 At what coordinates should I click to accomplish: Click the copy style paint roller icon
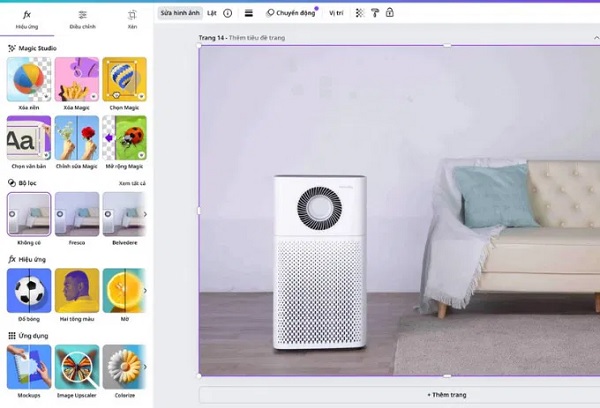point(375,13)
